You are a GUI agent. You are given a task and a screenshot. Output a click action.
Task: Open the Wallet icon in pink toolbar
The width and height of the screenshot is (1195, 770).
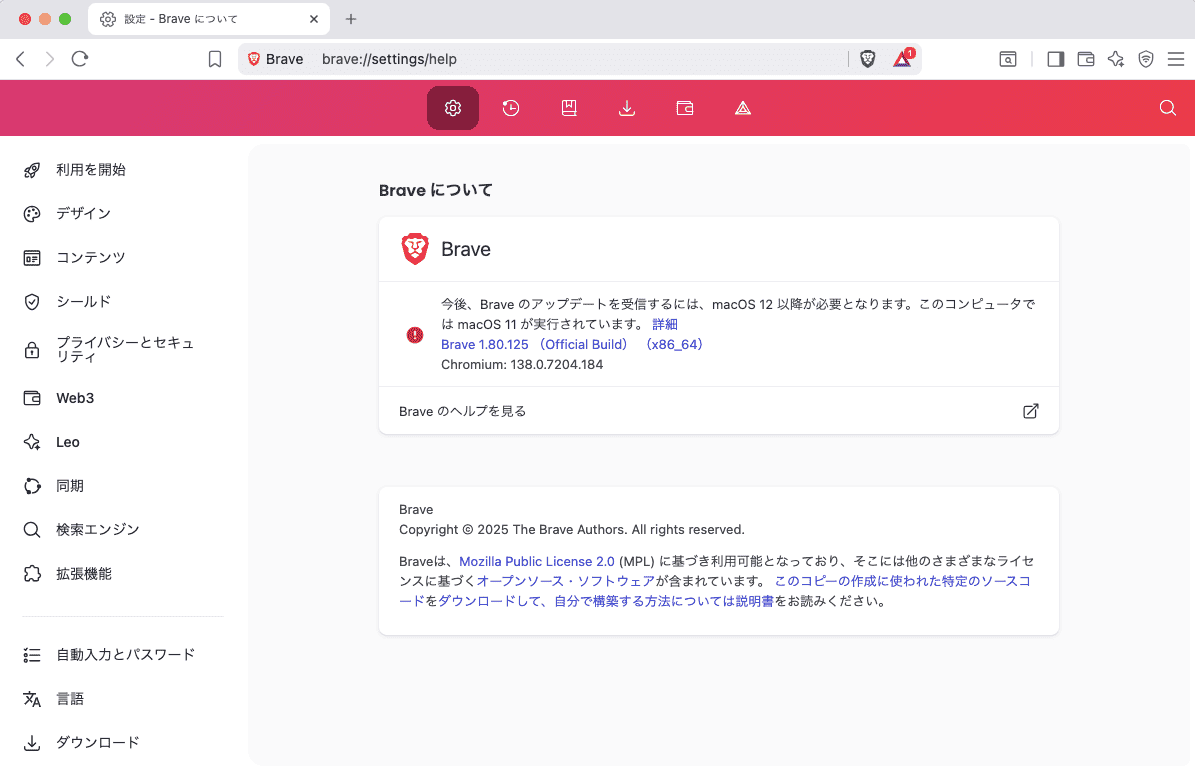[x=685, y=108]
